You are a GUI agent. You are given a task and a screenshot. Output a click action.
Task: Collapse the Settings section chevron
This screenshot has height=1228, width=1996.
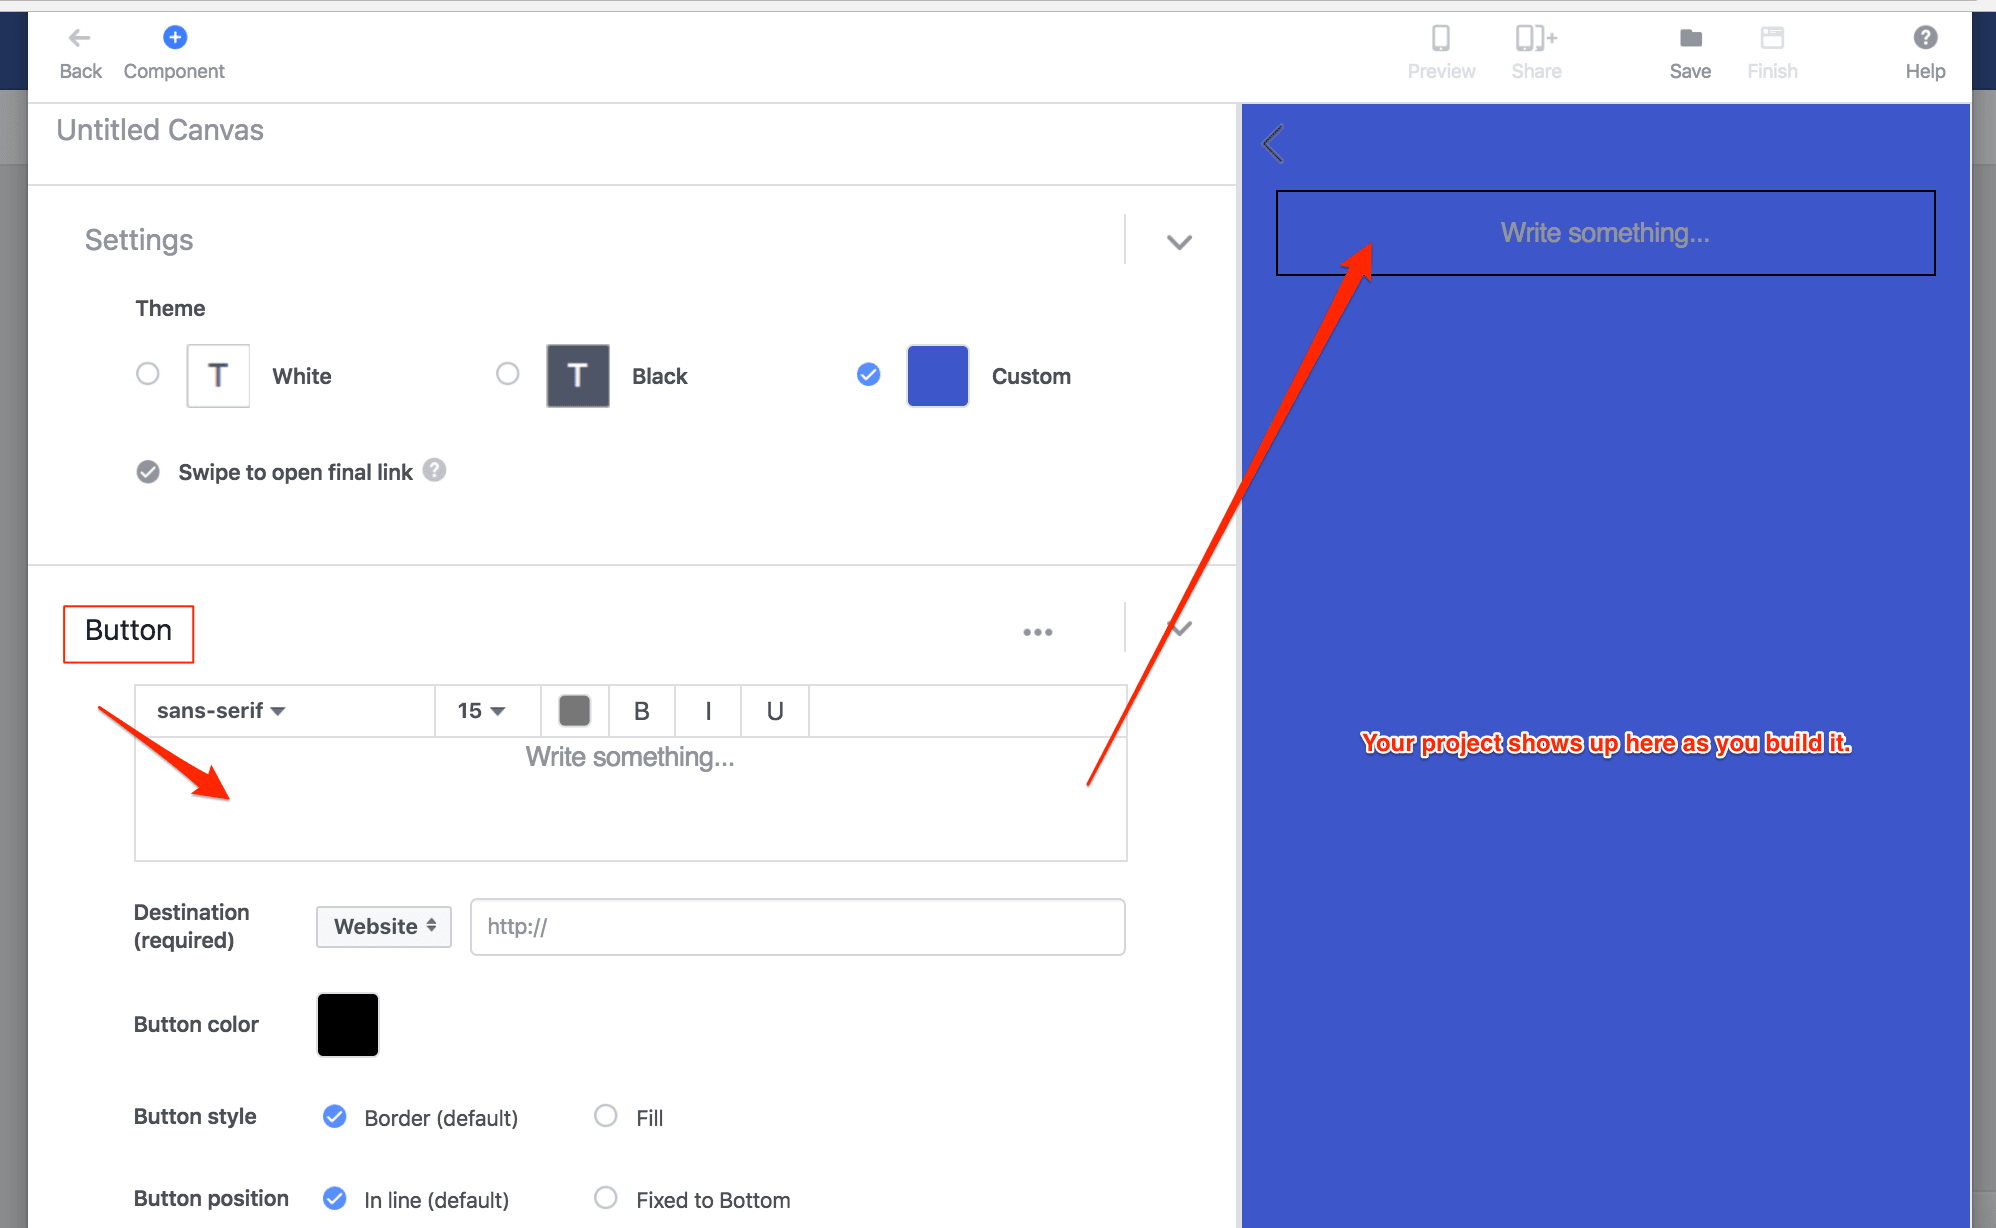click(1179, 242)
